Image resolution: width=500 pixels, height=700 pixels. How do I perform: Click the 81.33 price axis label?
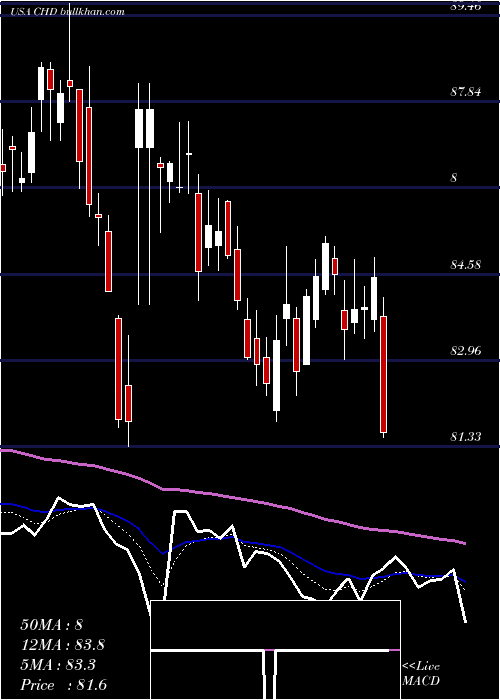click(465, 437)
